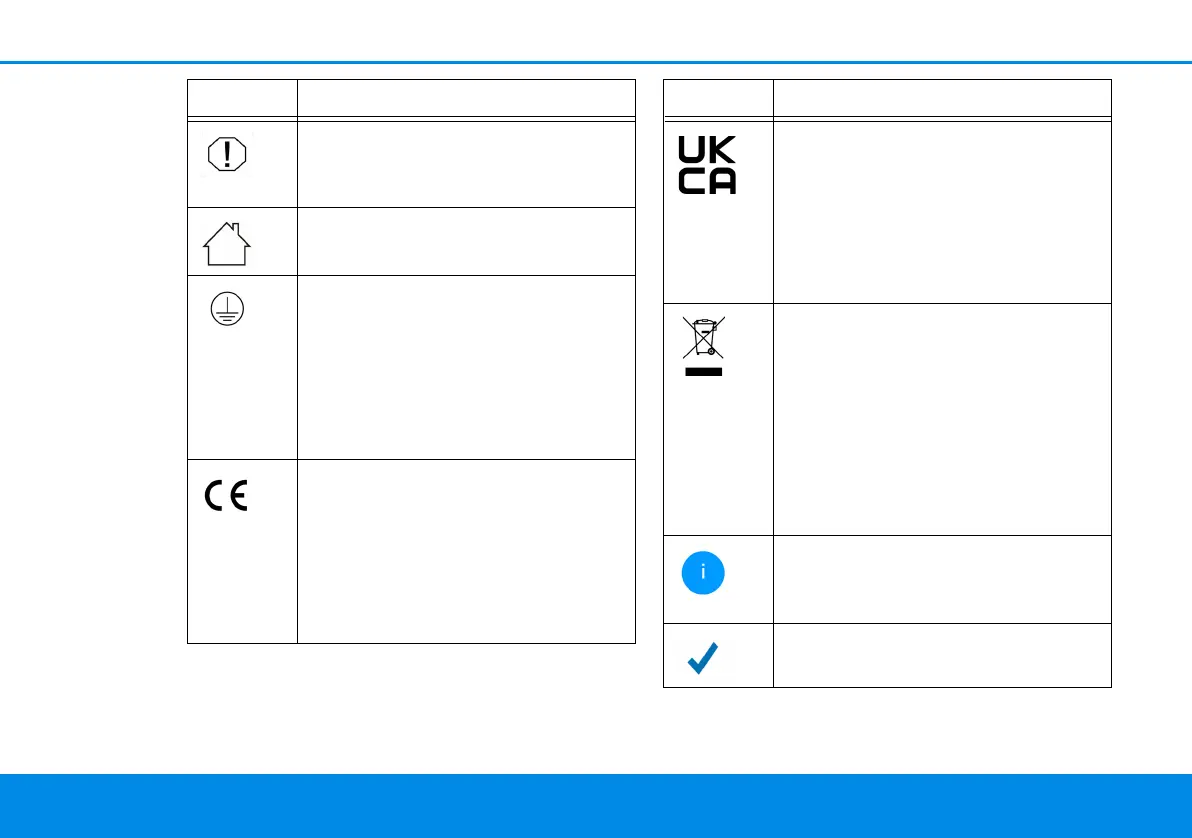The width and height of the screenshot is (1192, 838).
Task: Click the octagon exclamation warning symbol
Action: coord(227,154)
